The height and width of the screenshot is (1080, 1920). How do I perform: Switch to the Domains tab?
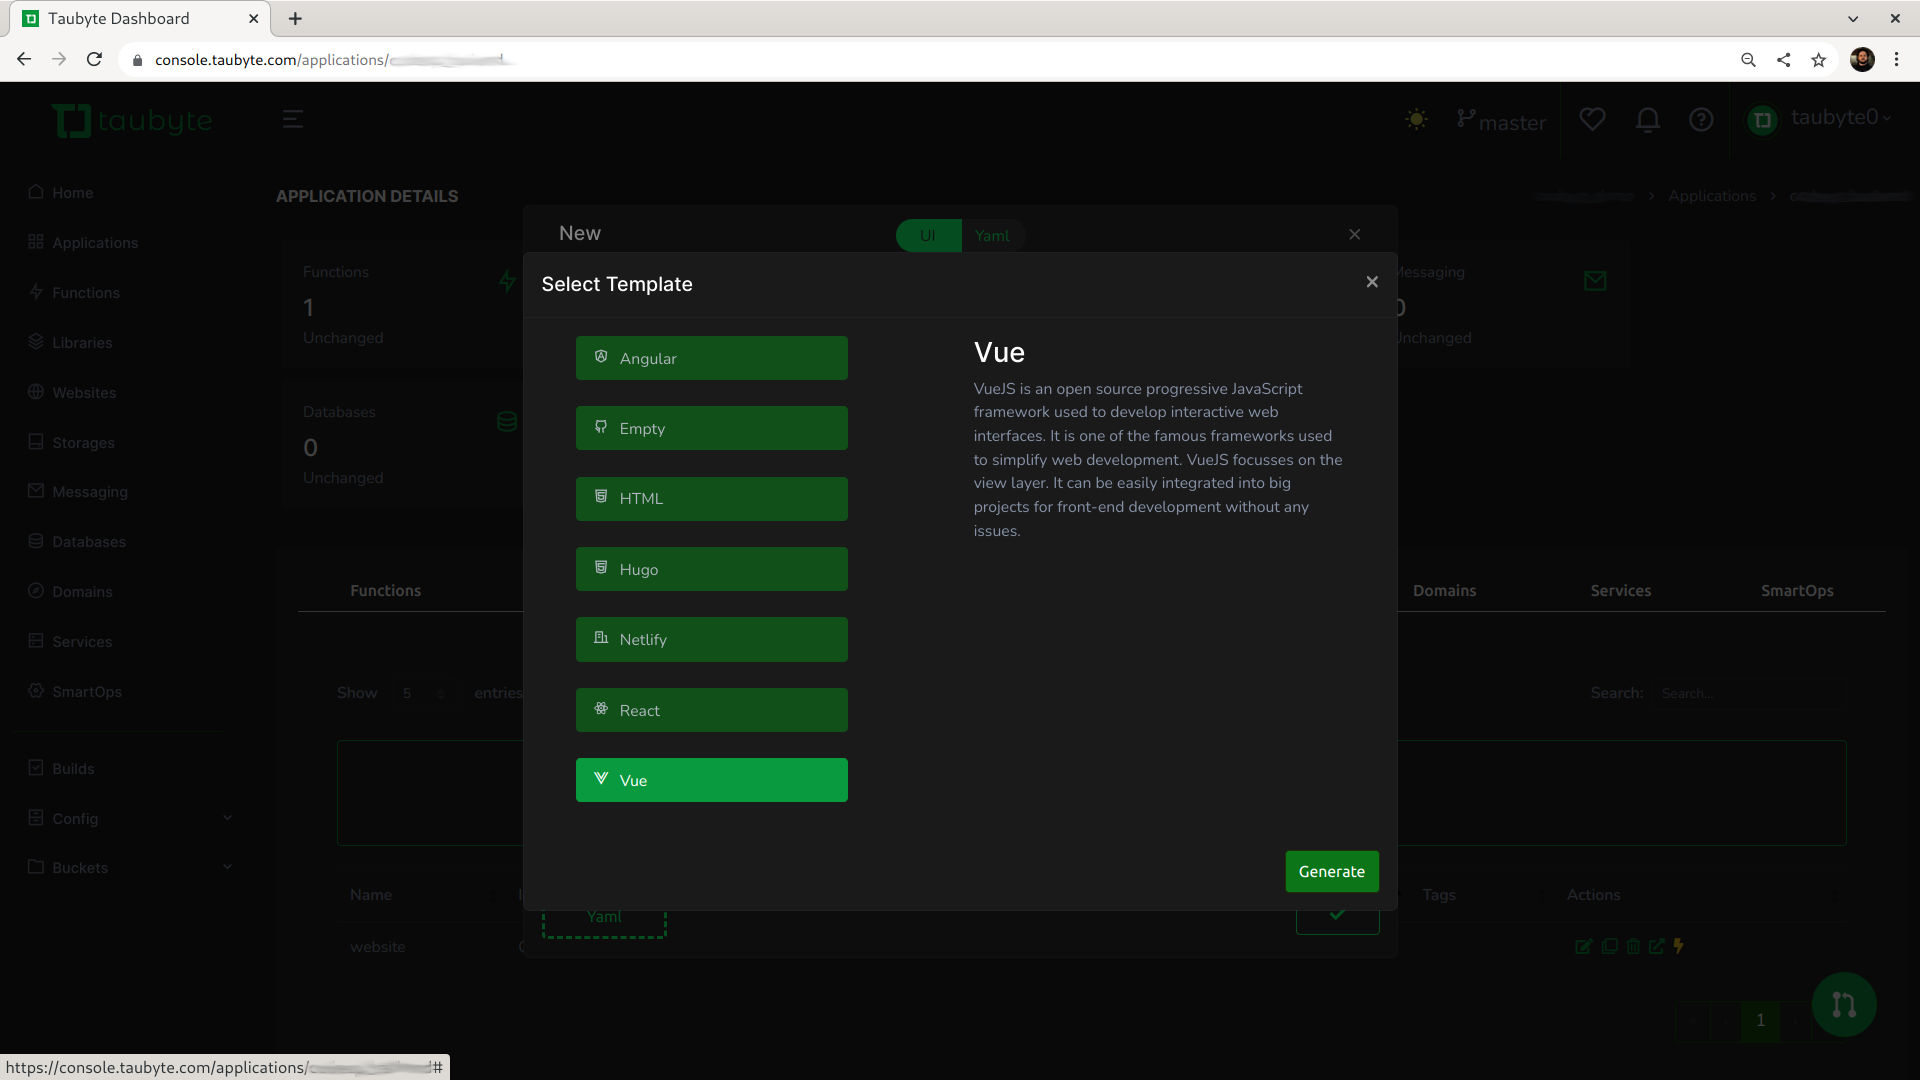pos(1444,591)
